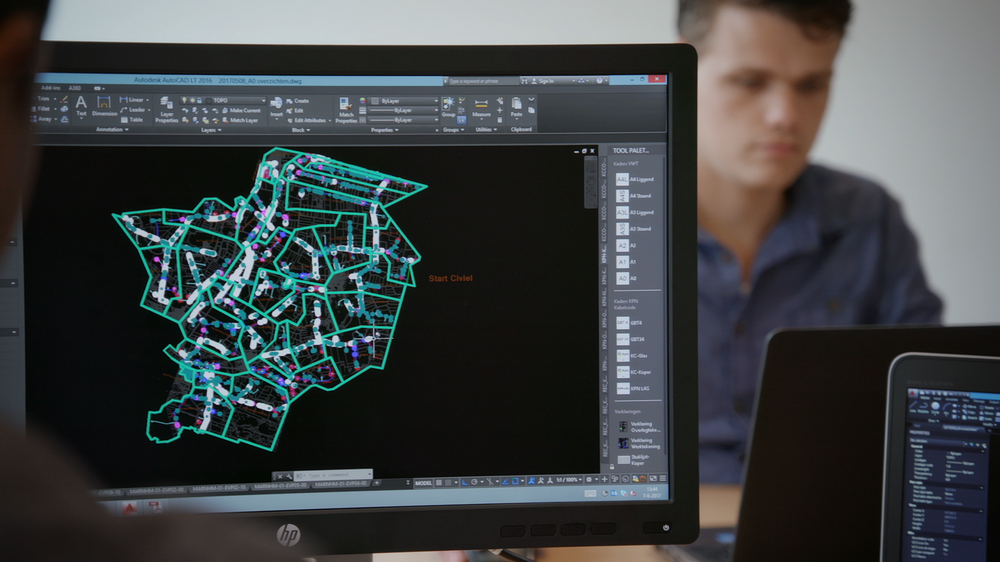Add new layout with plus button
The height and width of the screenshot is (562, 1000).
point(377,483)
